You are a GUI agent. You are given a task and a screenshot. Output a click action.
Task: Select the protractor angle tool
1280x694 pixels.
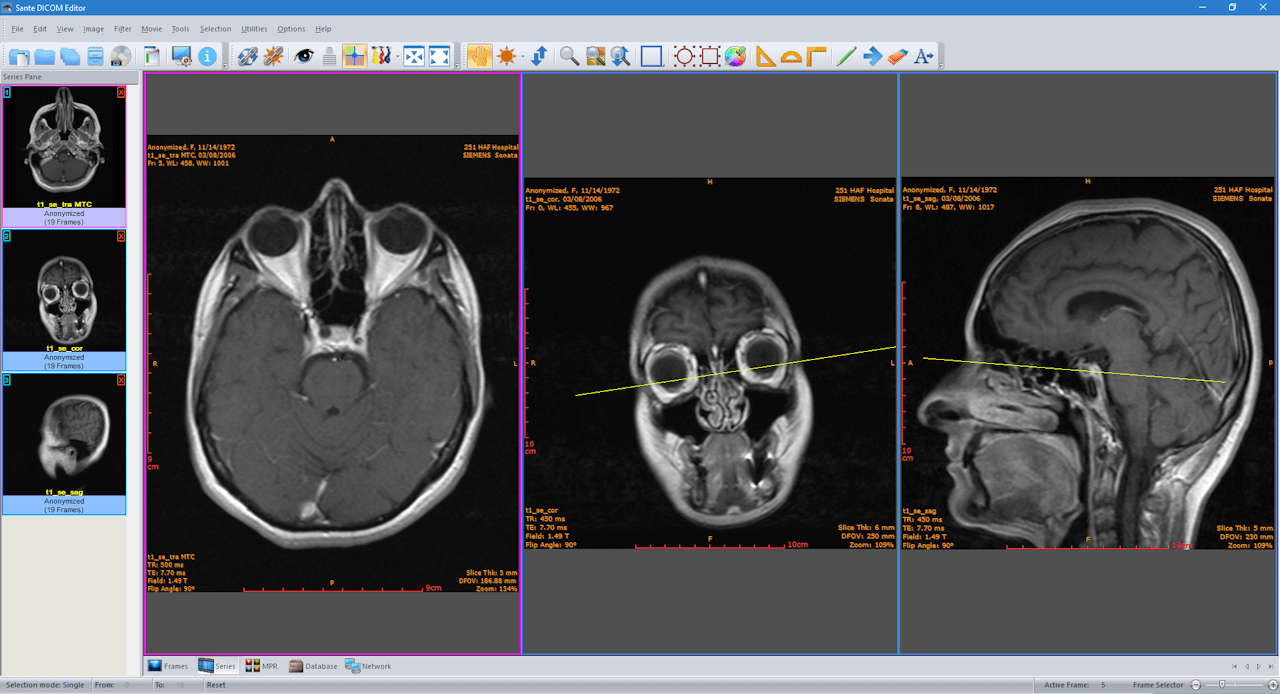pyautogui.click(x=791, y=56)
